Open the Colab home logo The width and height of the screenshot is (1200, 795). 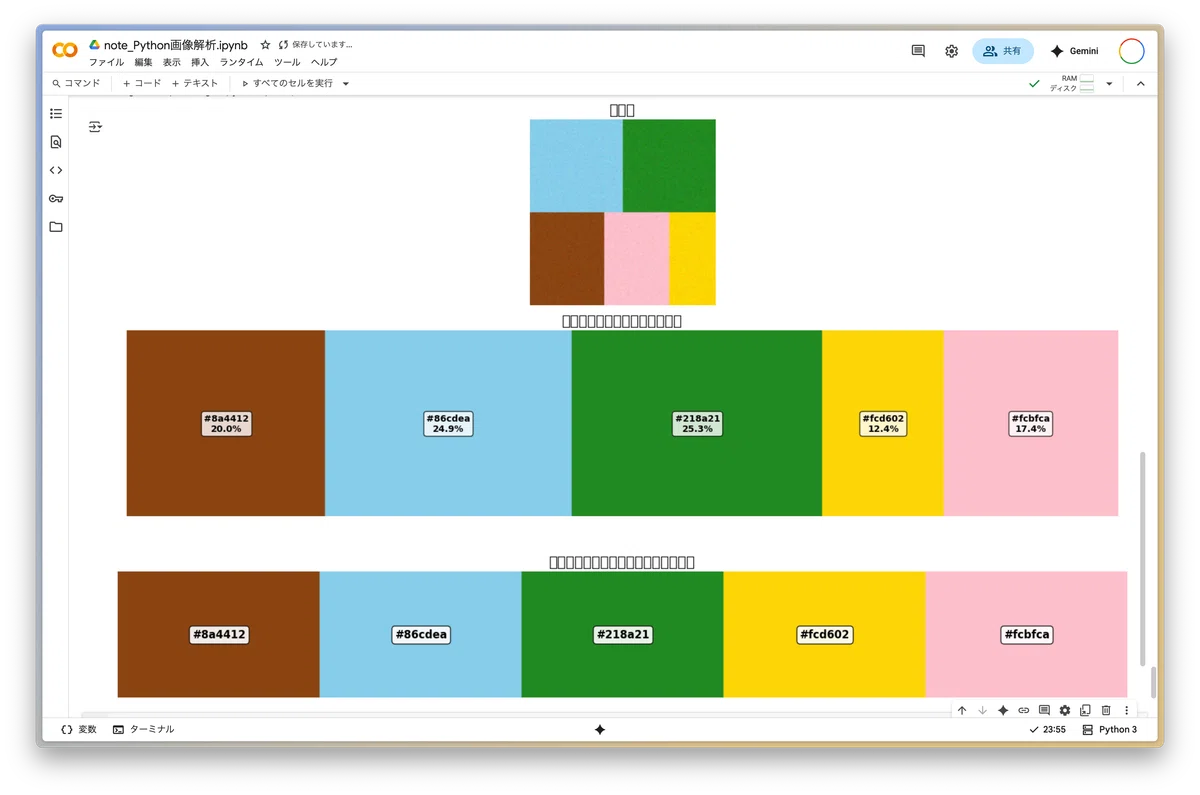(x=65, y=50)
